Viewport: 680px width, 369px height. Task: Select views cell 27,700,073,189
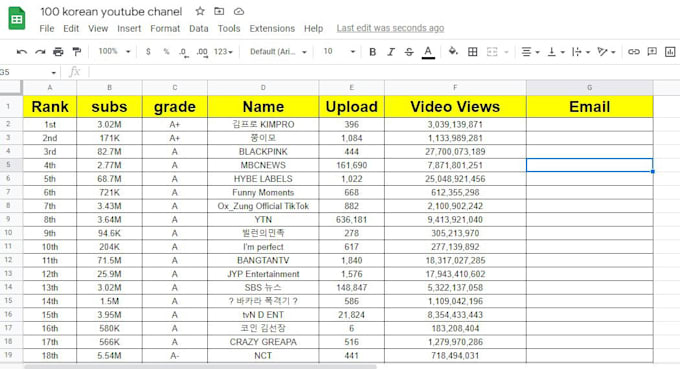tap(455, 152)
